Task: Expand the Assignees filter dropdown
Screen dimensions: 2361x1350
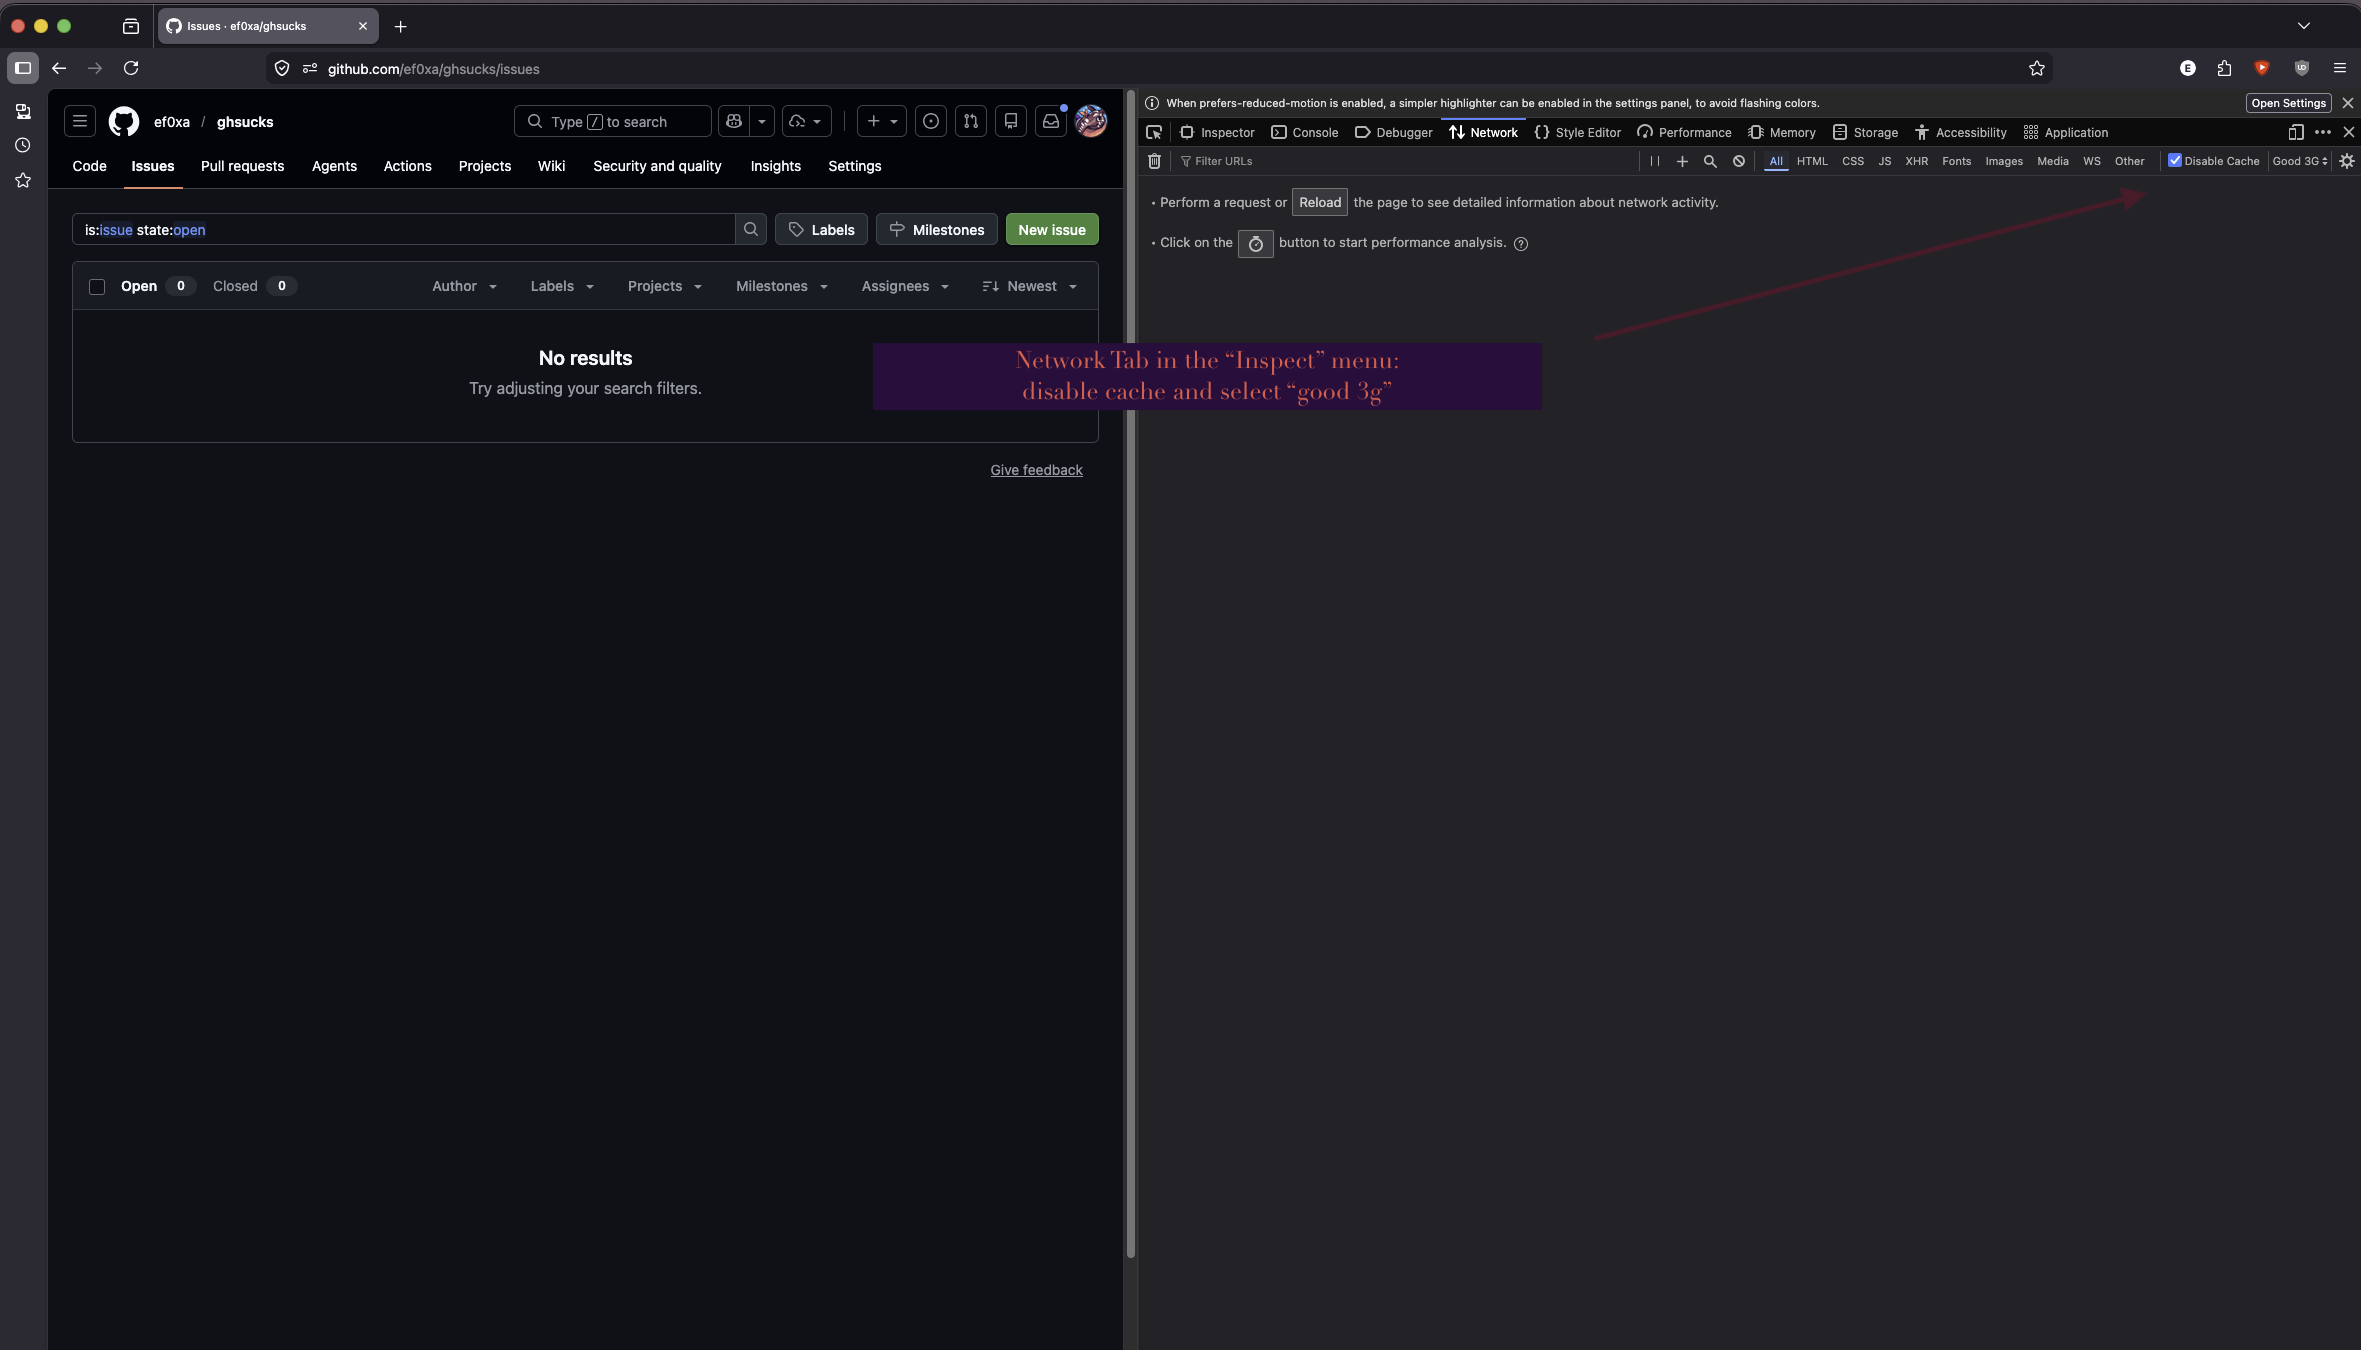Action: tap(905, 286)
